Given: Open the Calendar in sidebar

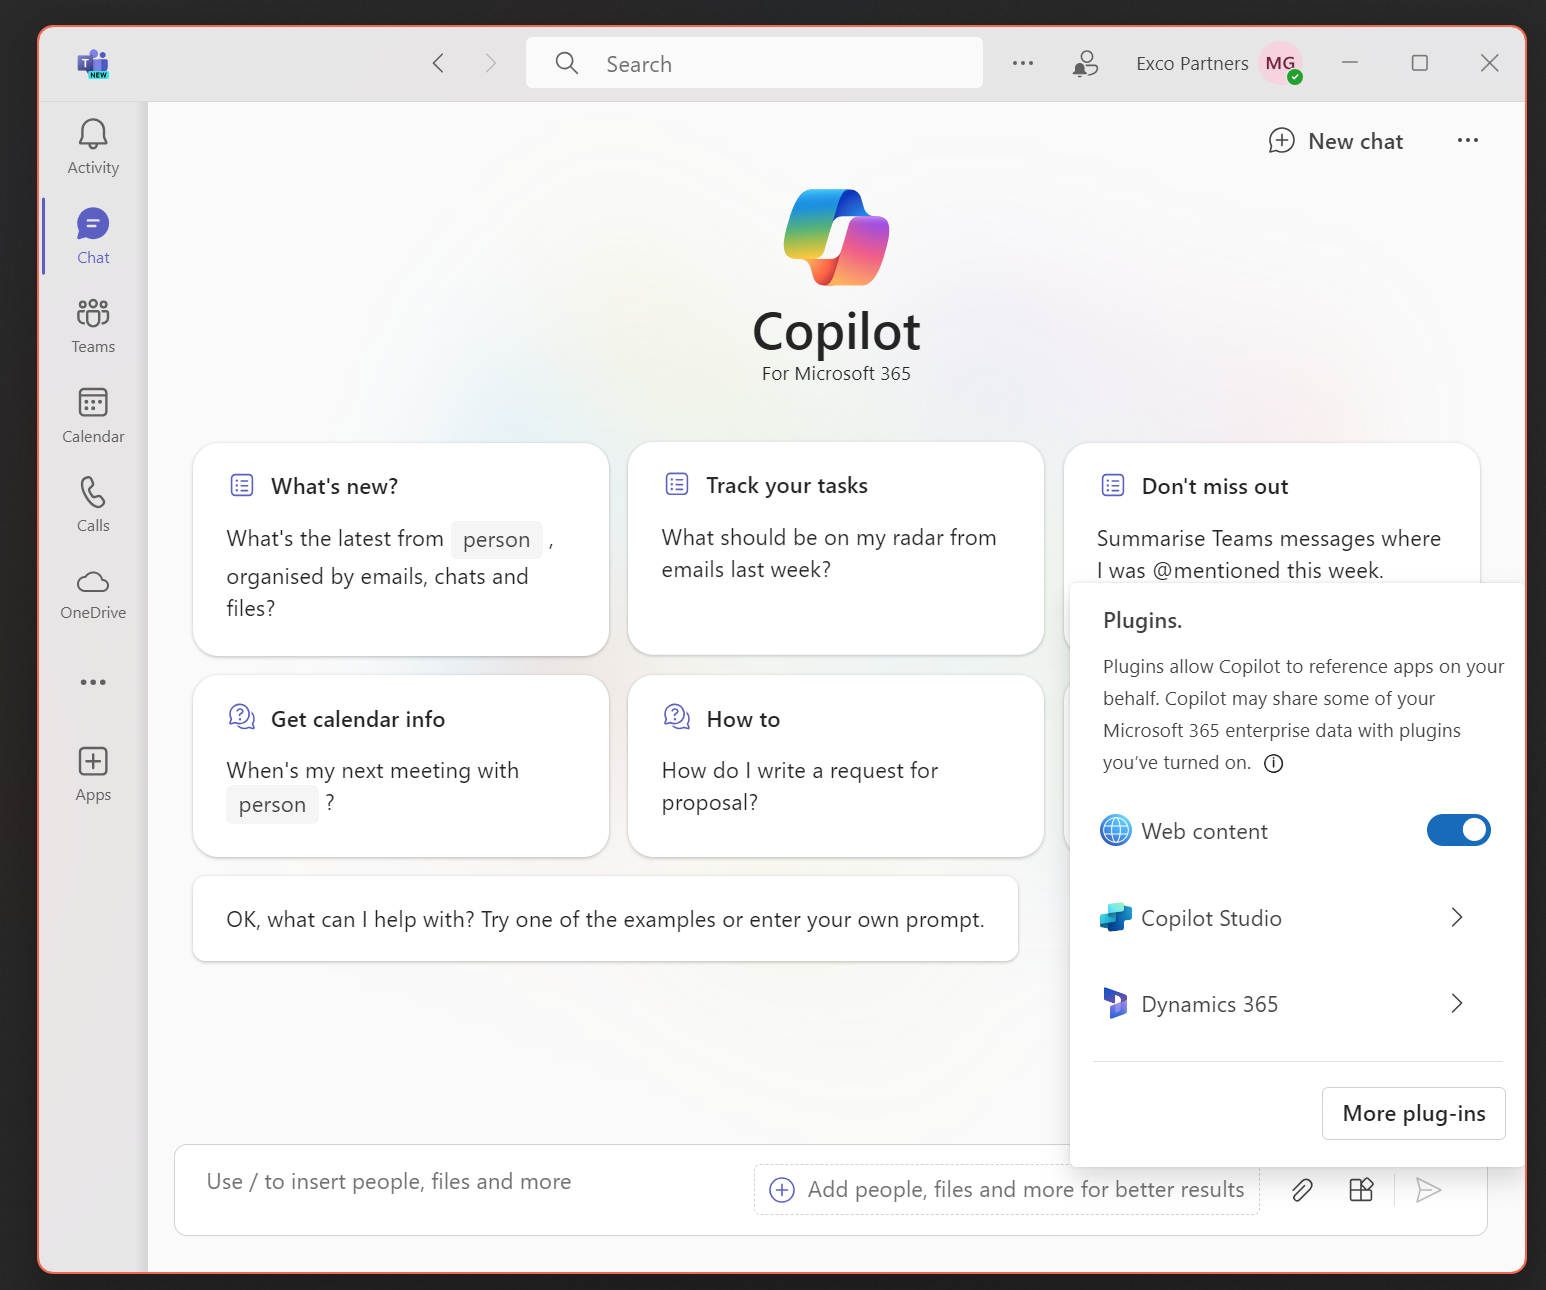Looking at the screenshot, I should [93, 415].
